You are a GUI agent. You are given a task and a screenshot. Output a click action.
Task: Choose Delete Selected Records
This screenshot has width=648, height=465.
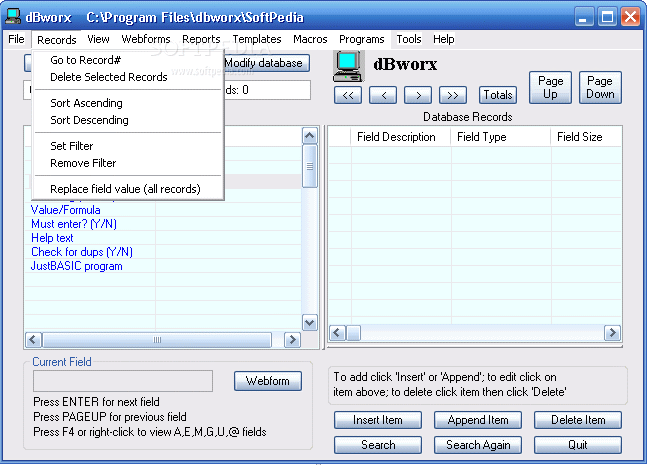point(128,77)
